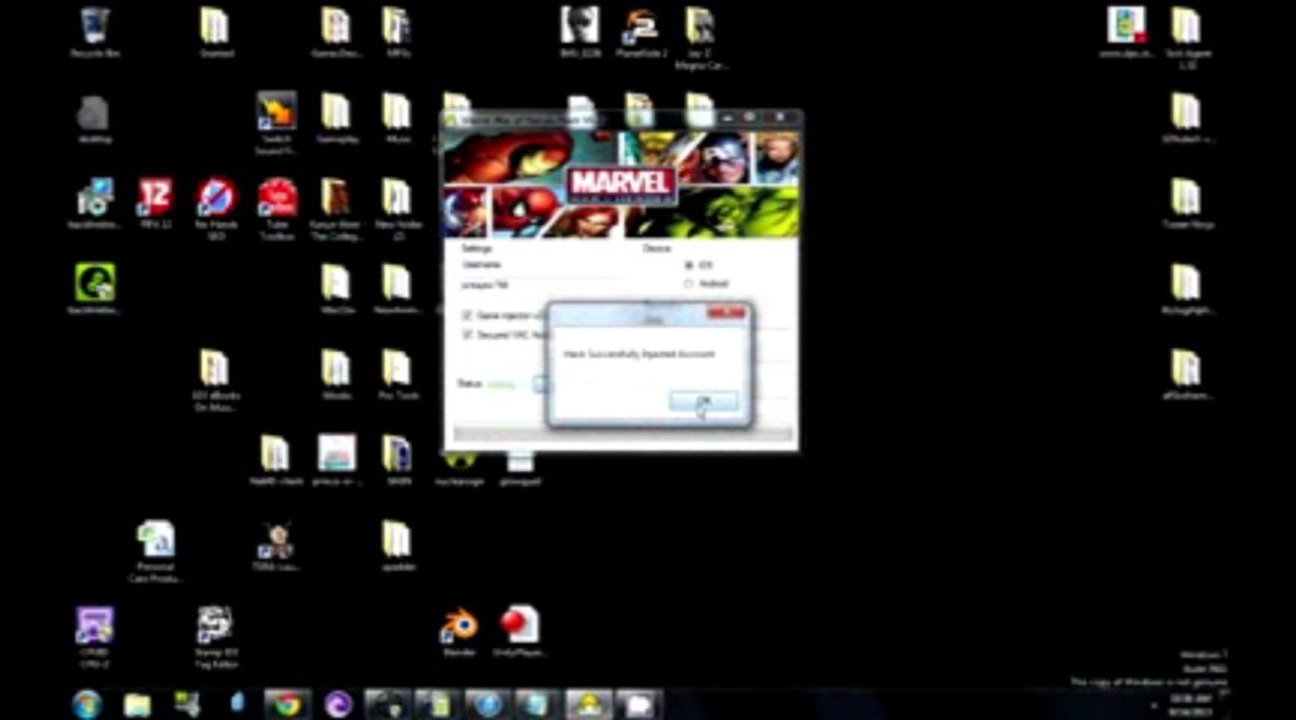Open the UnityPlayer desktop icon with red ball

coord(519,632)
